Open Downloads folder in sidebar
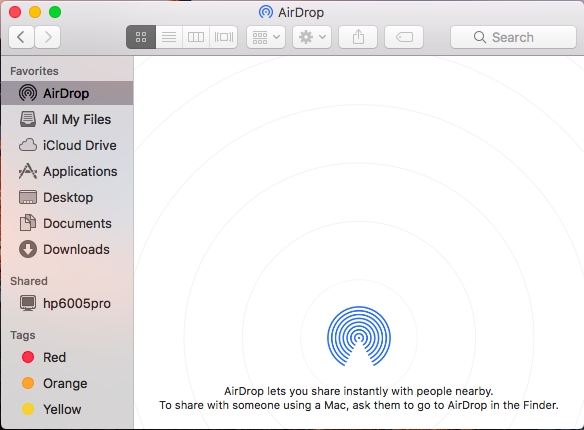 tap(67, 249)
